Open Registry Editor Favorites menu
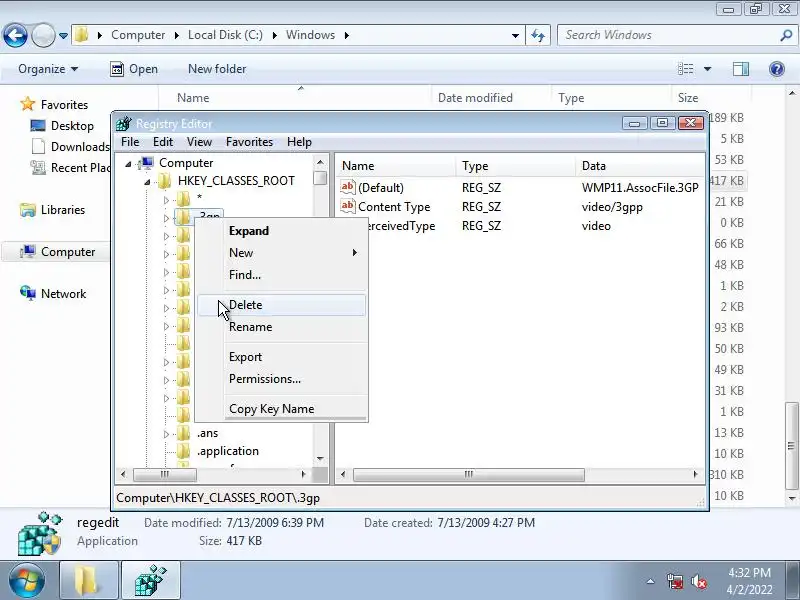Screen dimensions: 800x600 pos(249,142)
